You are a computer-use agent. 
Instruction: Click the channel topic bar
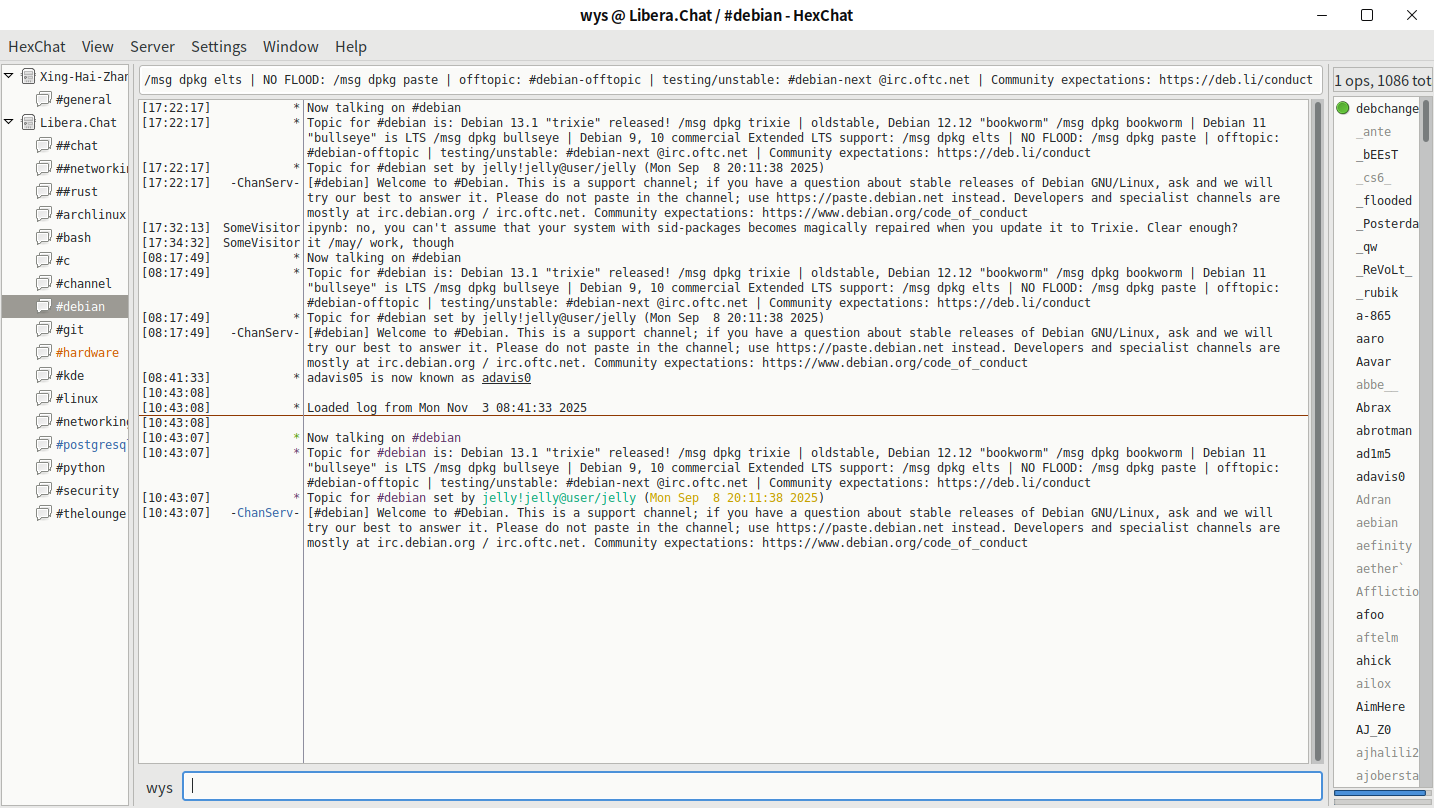click(730, 80)
